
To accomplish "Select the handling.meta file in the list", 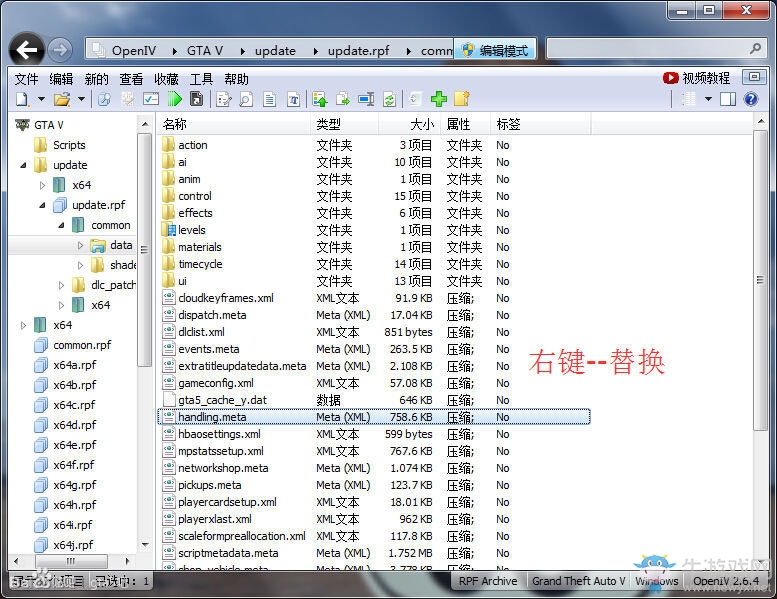I will tap(212, 417).
